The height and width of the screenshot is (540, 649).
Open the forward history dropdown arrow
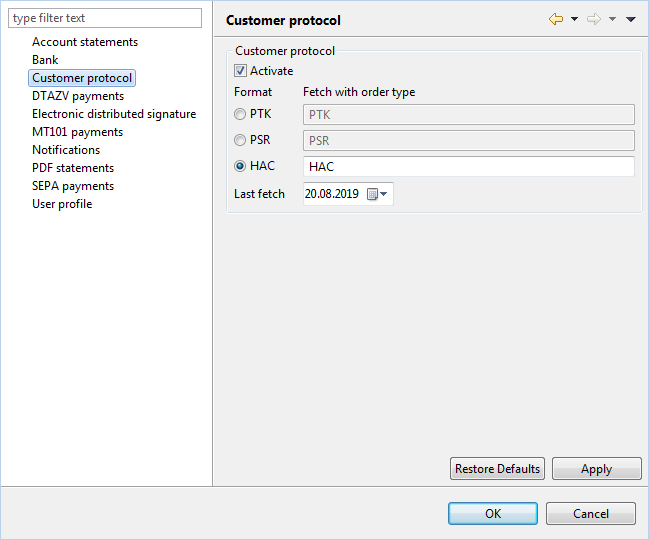[613, 19]
